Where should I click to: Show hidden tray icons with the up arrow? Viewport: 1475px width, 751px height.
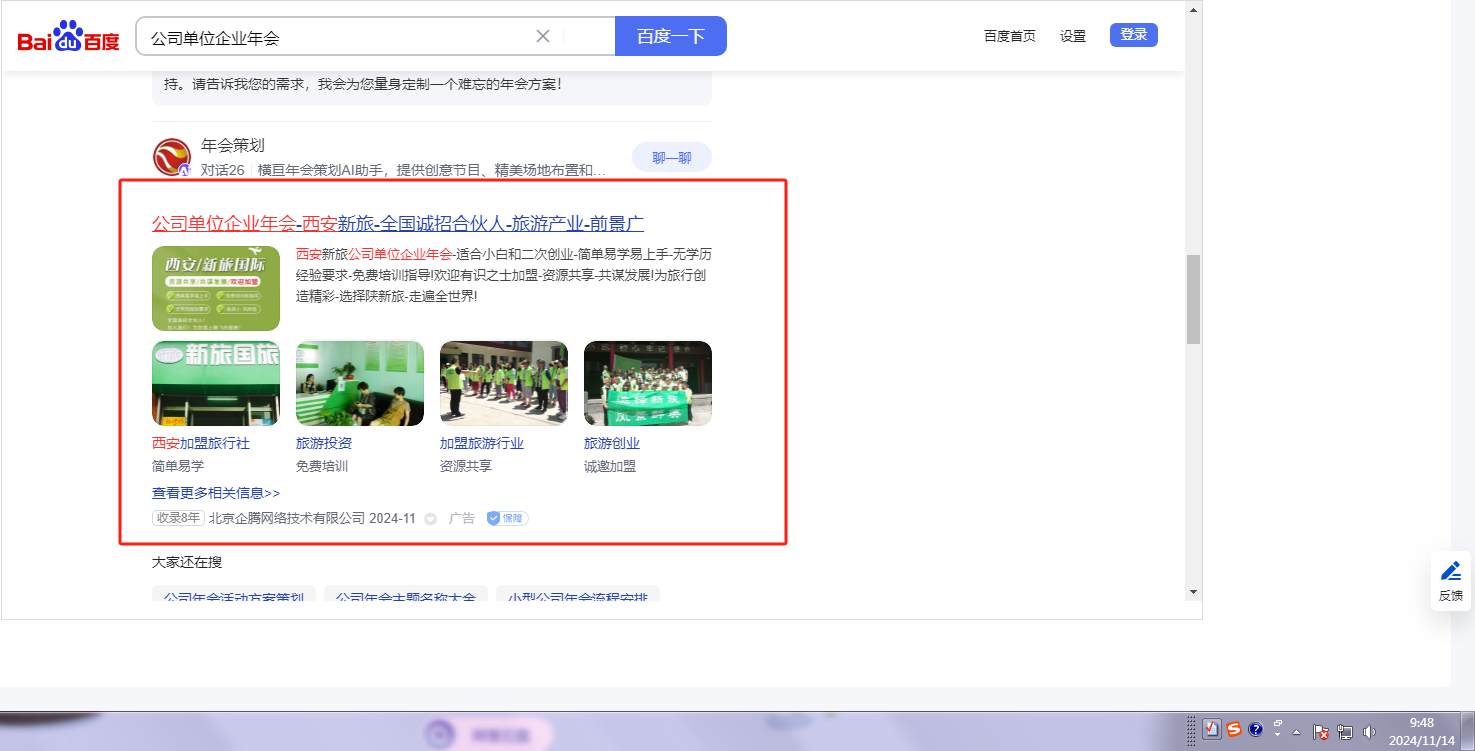pyautogui.click(x=1297, y=731)
